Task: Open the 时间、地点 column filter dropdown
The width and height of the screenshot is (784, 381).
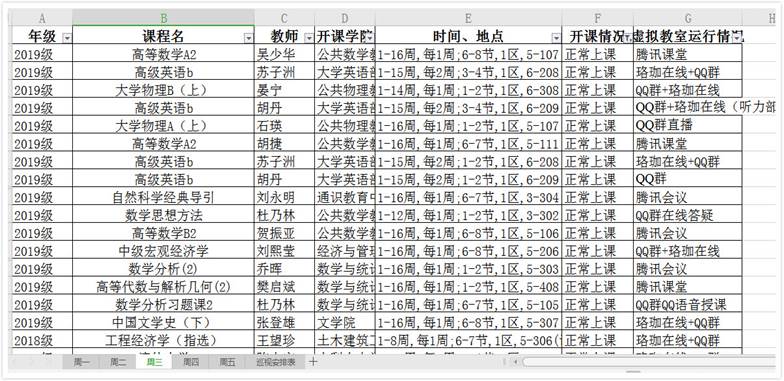Action: click(556, 38)
